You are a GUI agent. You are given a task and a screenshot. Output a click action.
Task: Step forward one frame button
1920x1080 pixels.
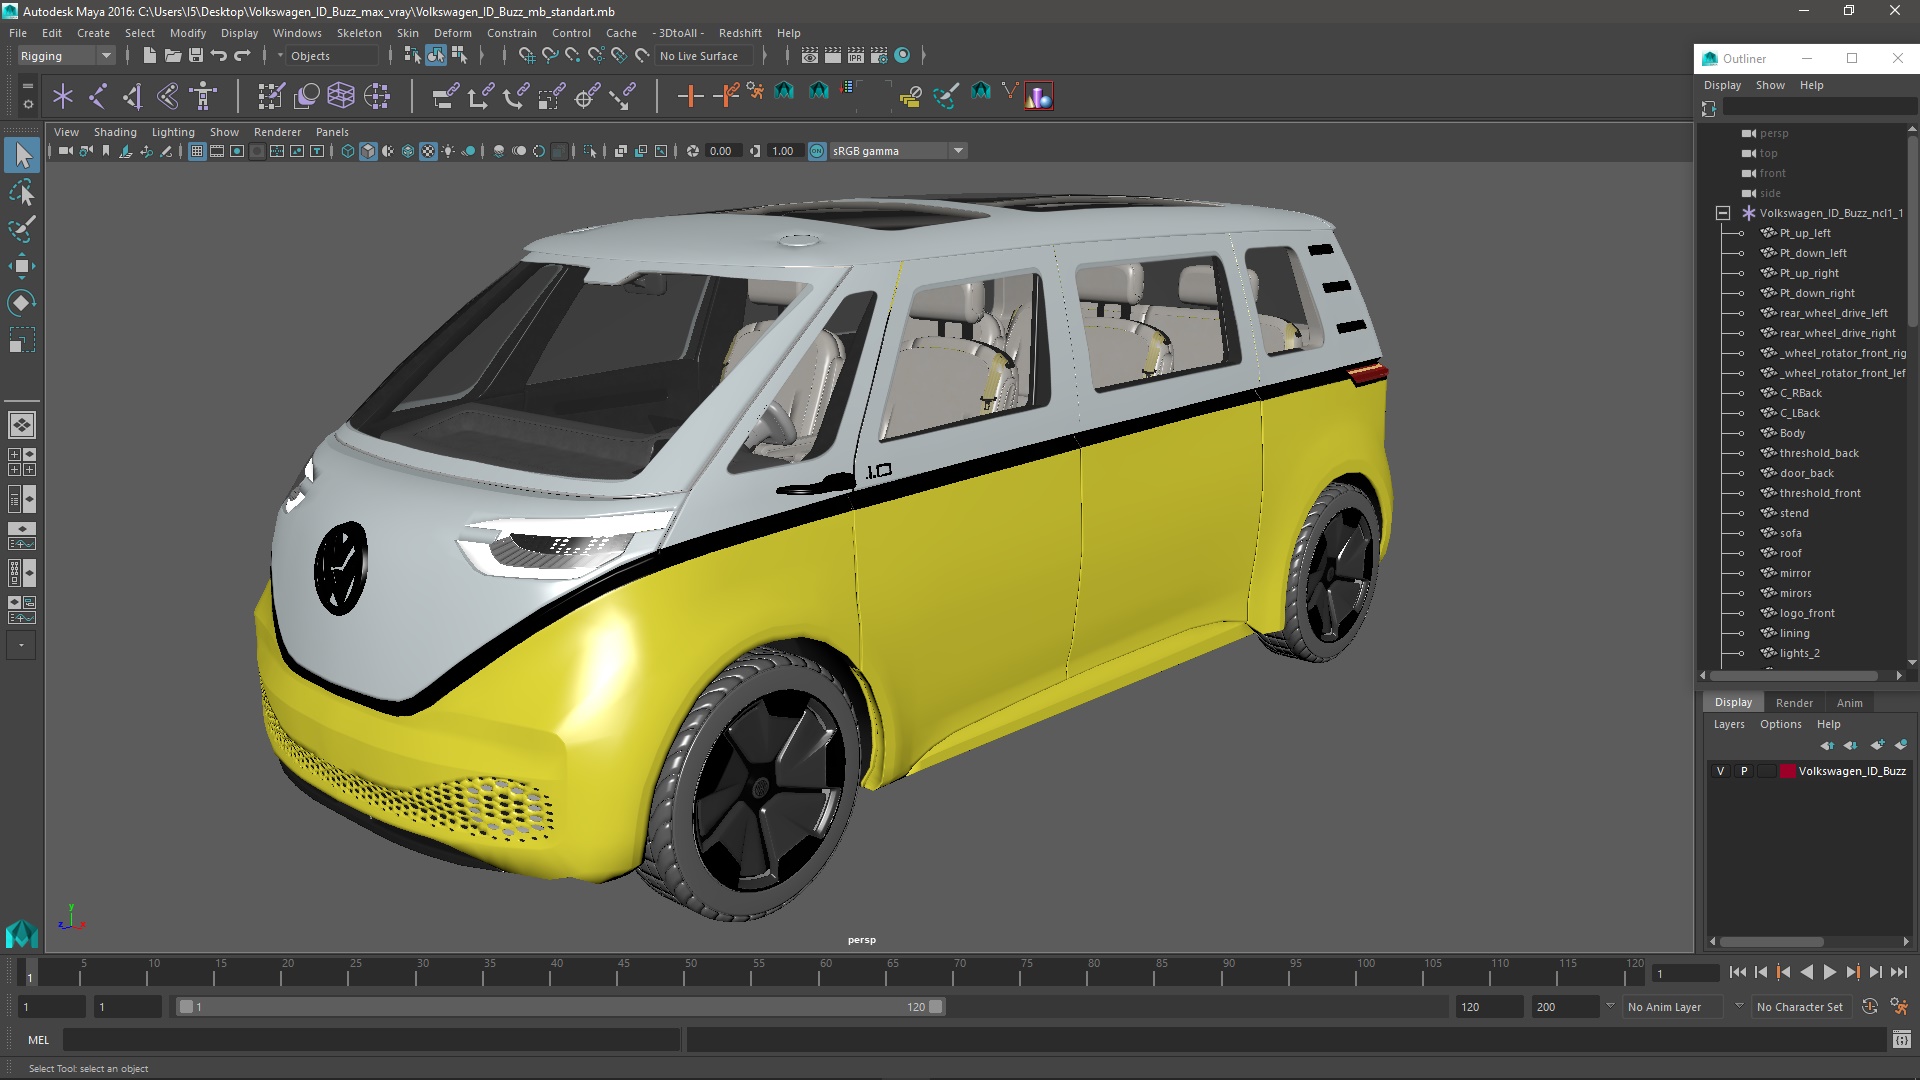coord(1875,972)
